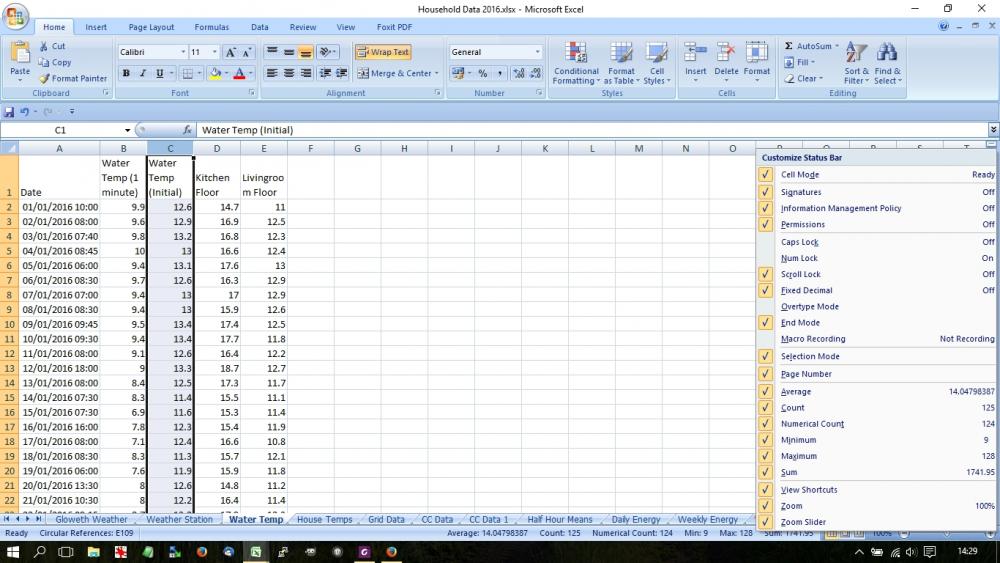This screenshot has height=563, width=1000.
Task: Switch to the Insert ribbon tab
Action: [x=96, y=27]
